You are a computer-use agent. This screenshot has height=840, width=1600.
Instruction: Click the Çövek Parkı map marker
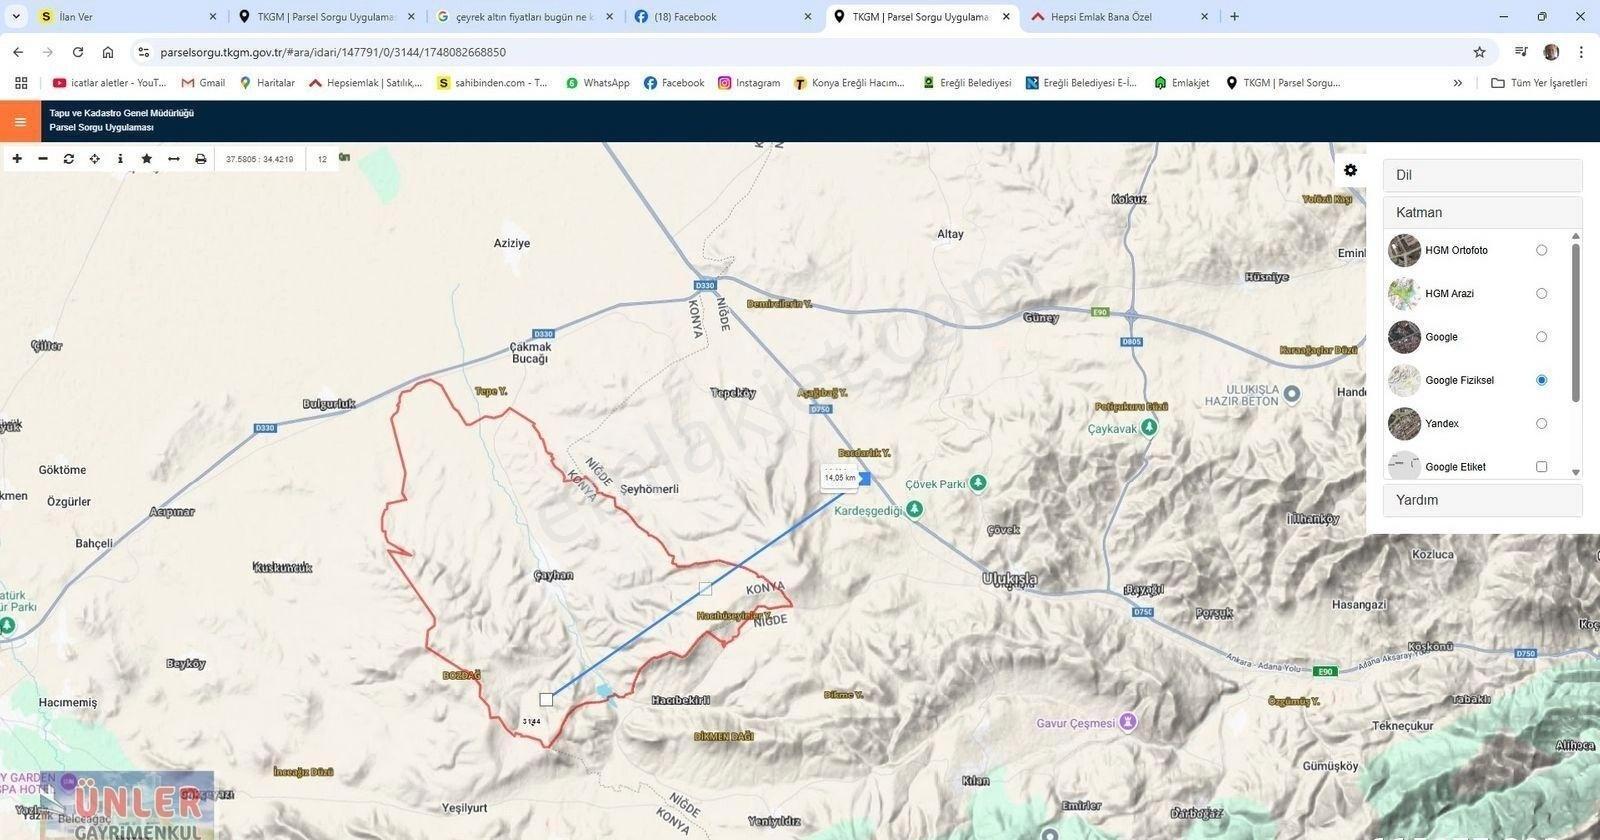978,484
